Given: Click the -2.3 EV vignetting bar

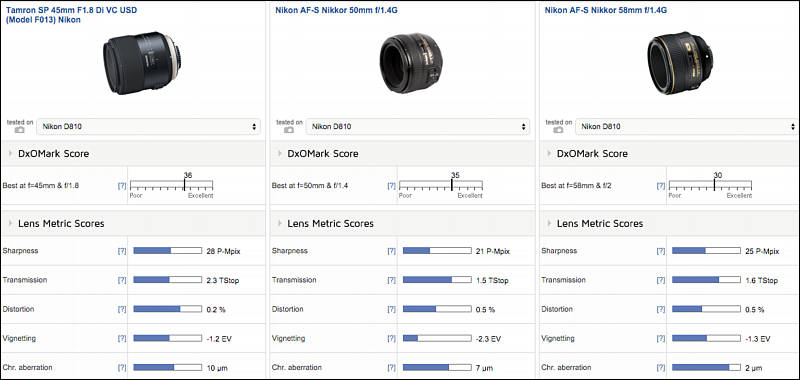Looking at the screenshot, I should (x=437, y=338).
